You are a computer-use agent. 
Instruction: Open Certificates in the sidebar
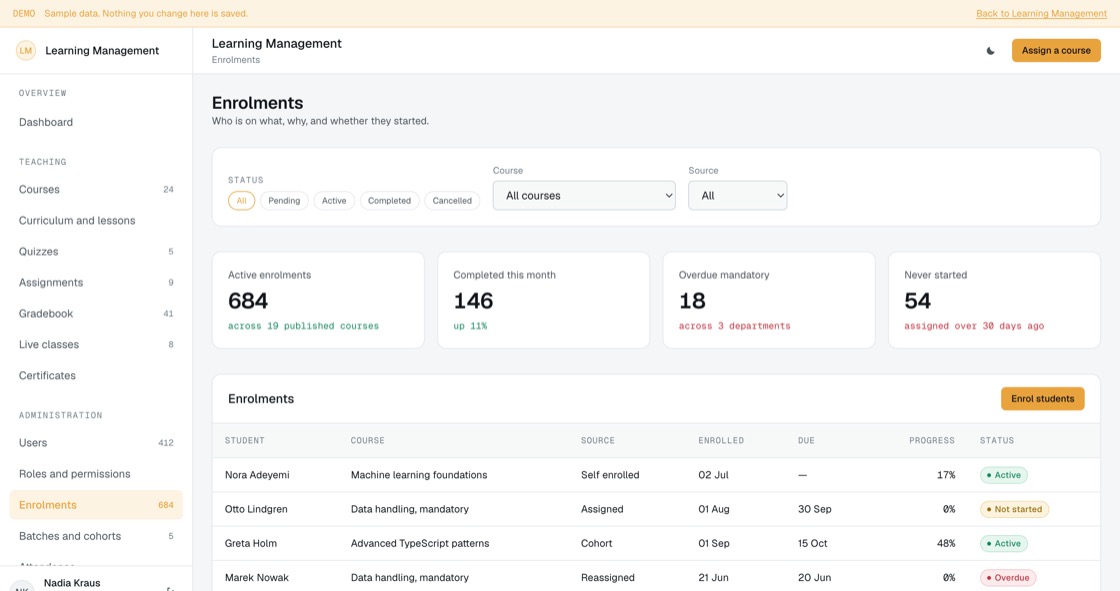click(96, 375)
